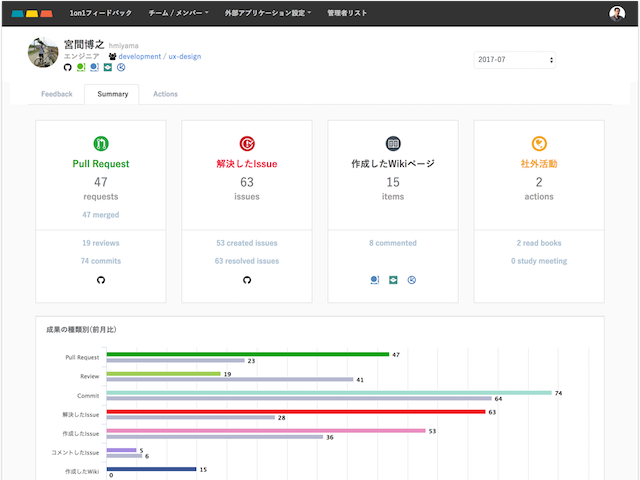The width and height of the screenshot is (640, 480).
Task: Click the green Pull Request card icon
Action: 101,143
